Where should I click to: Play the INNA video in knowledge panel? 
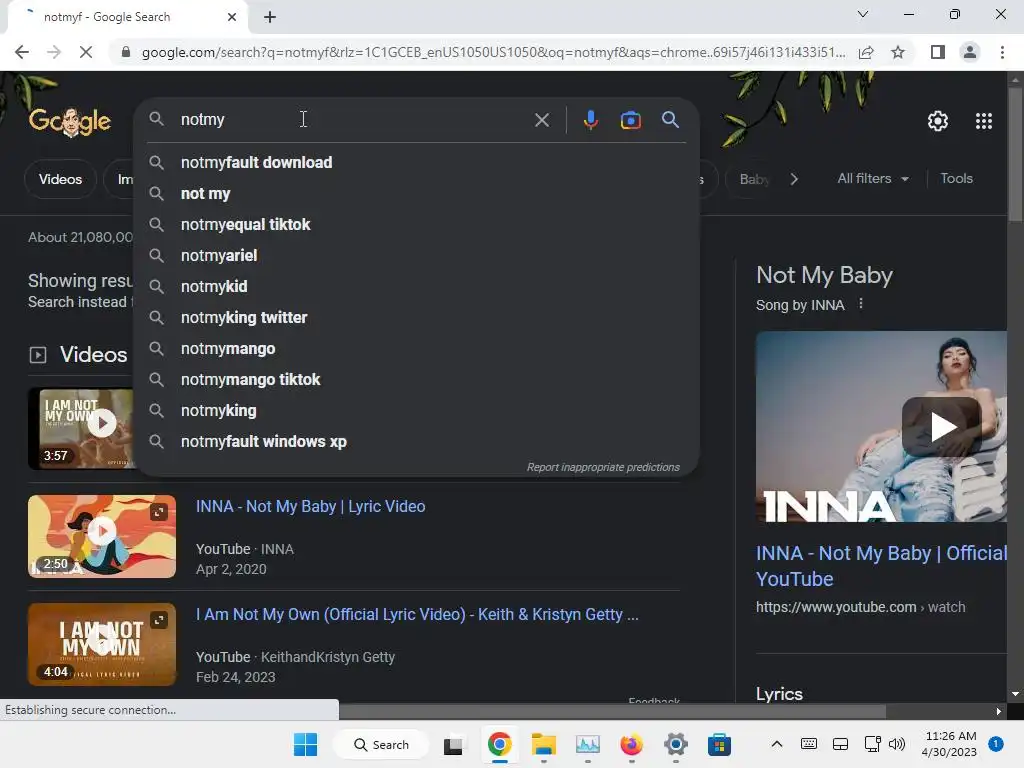click(x=940, y=426)
